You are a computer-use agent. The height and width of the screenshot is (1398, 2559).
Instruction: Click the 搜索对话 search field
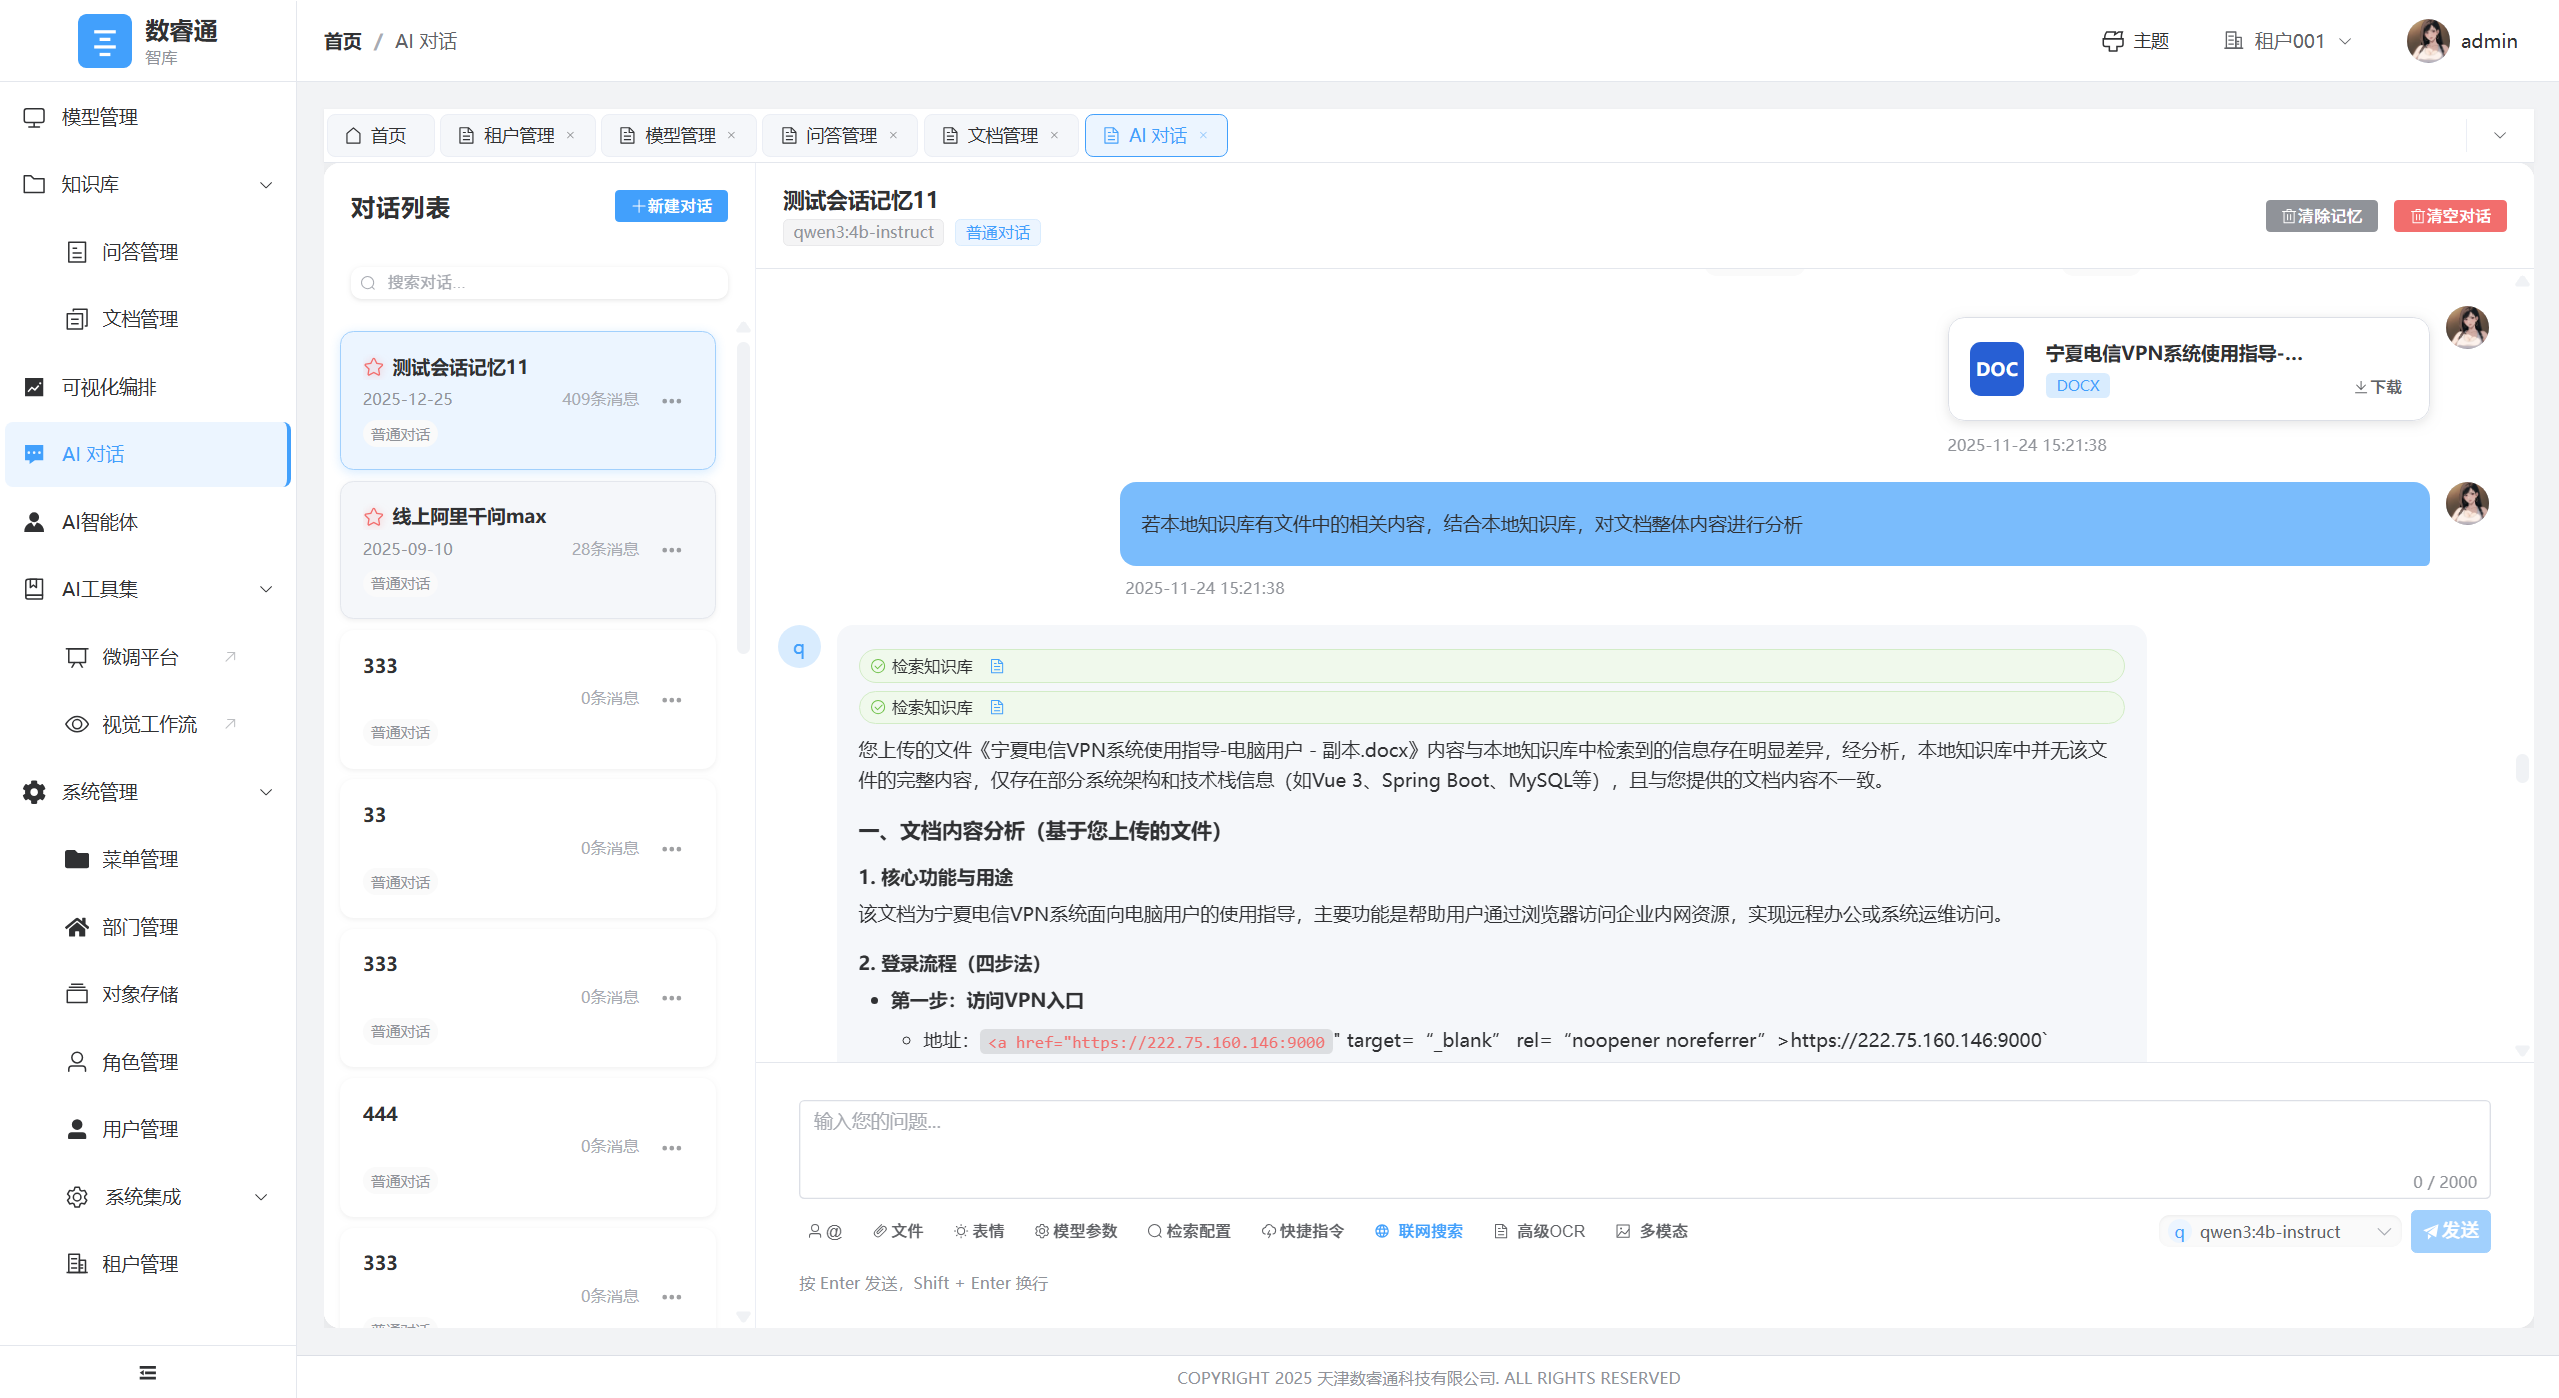coord(540,283)
